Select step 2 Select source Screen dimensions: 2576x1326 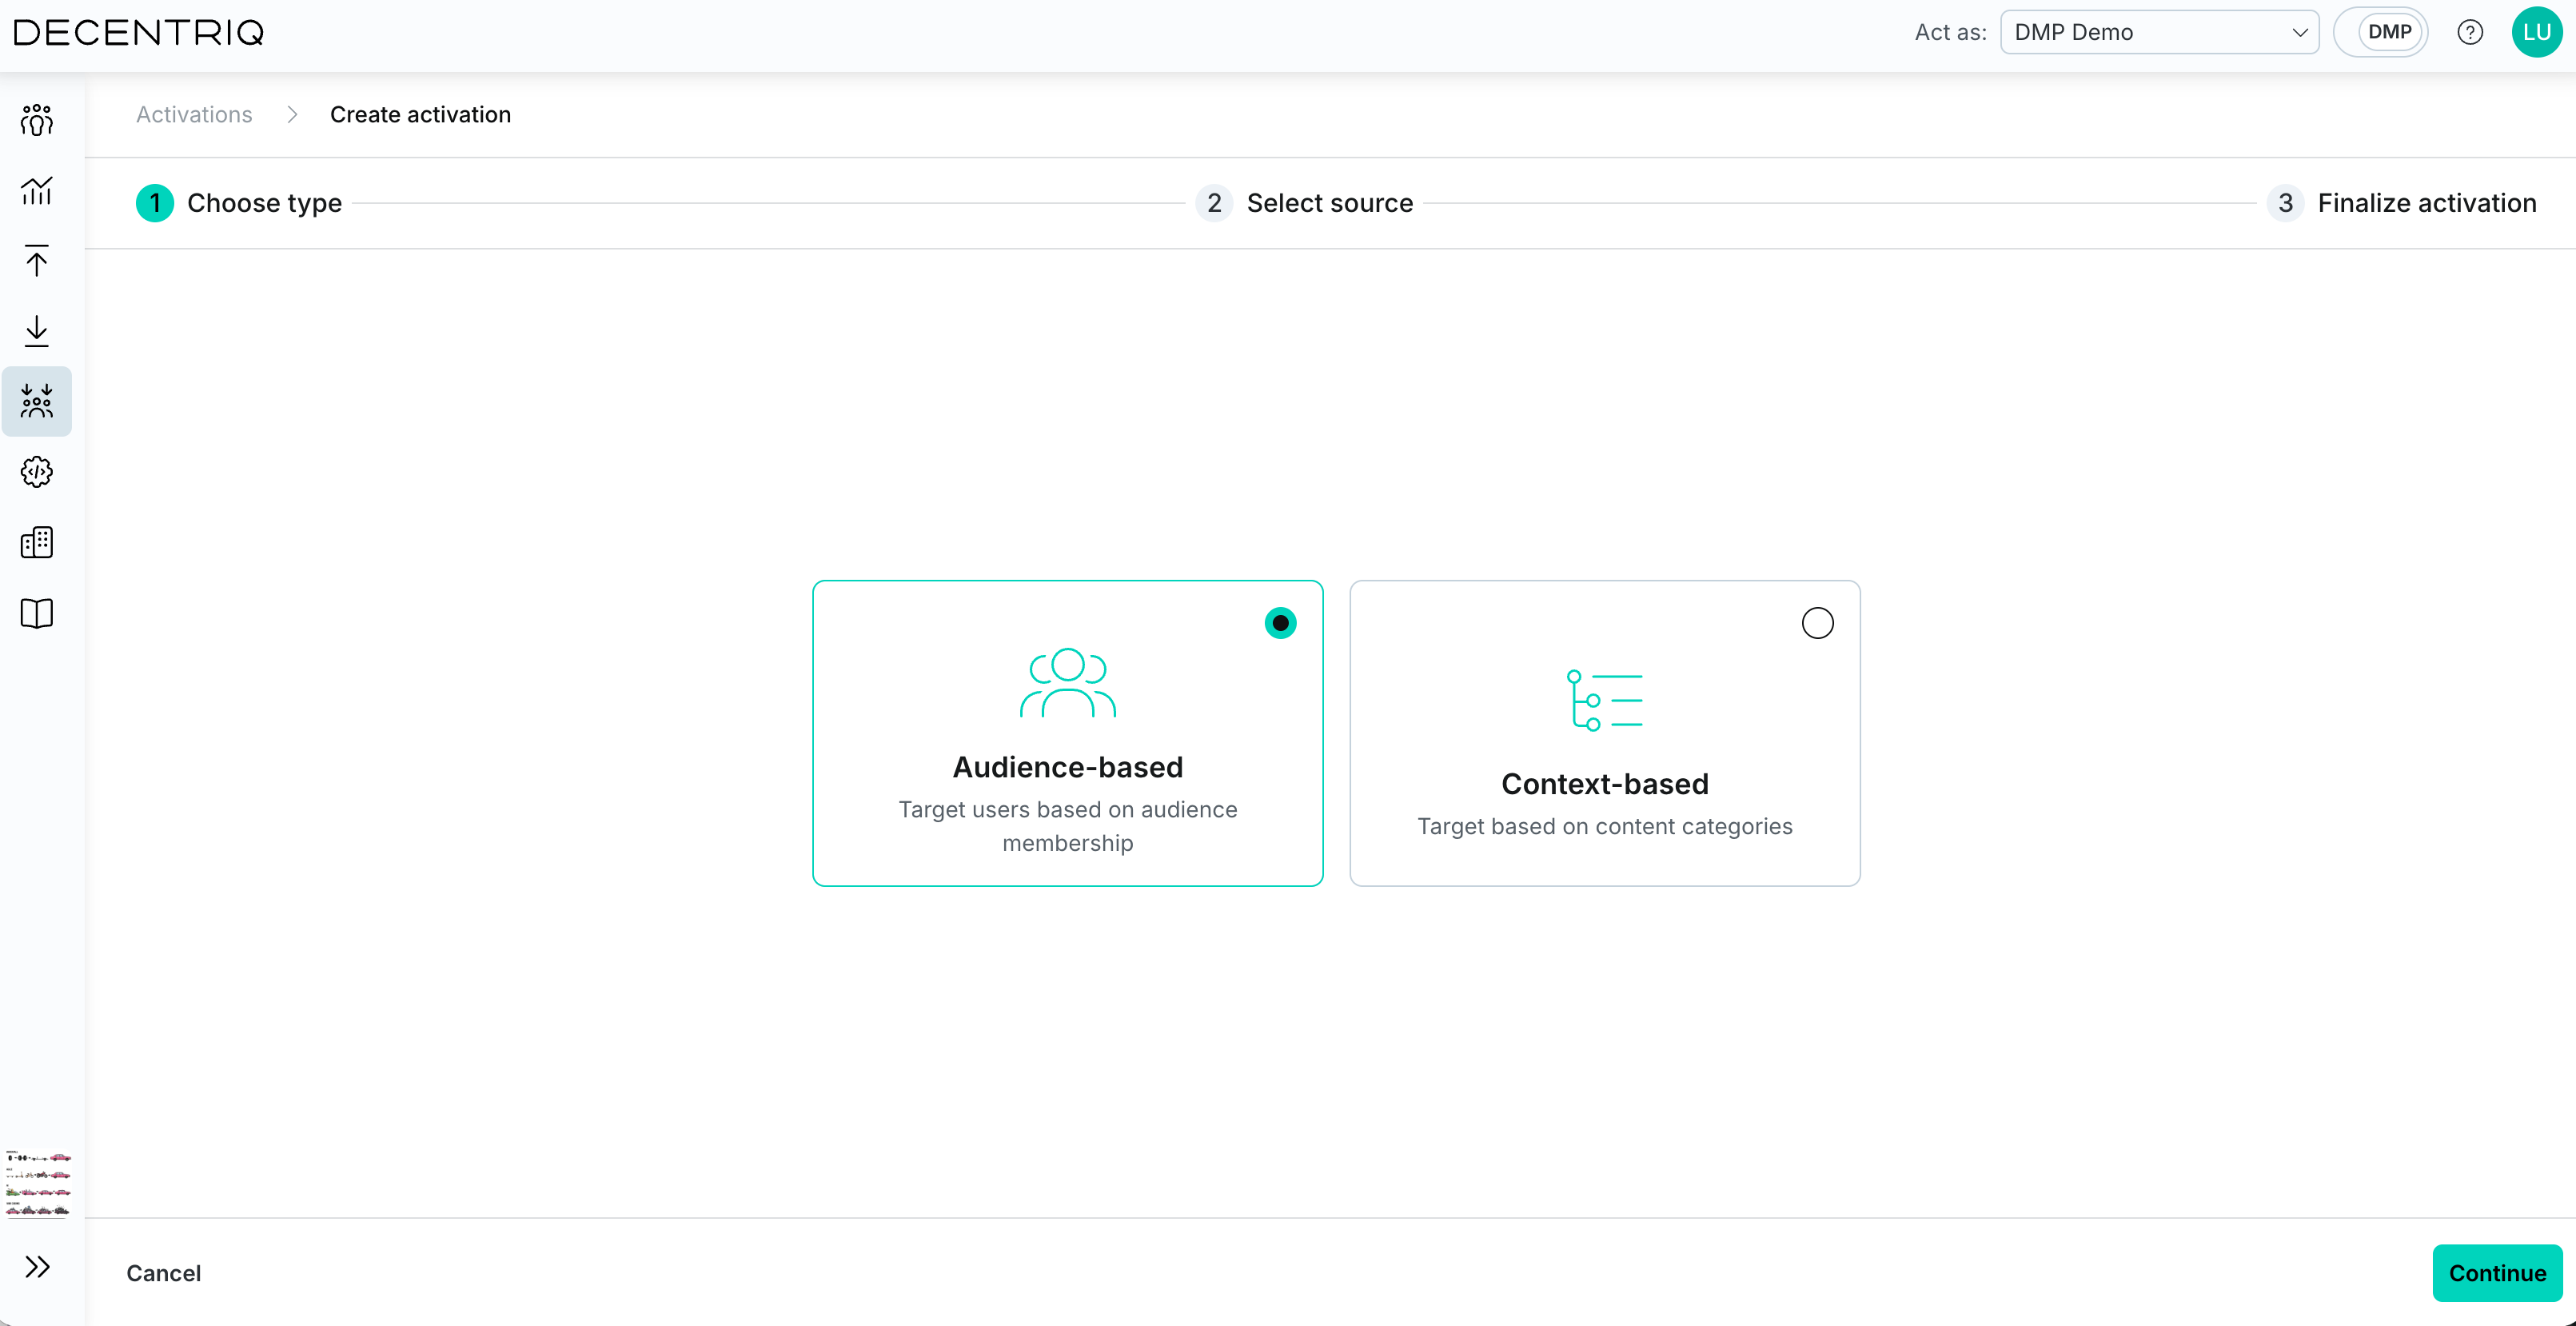pyautogui.click(x=1305, y=203)
